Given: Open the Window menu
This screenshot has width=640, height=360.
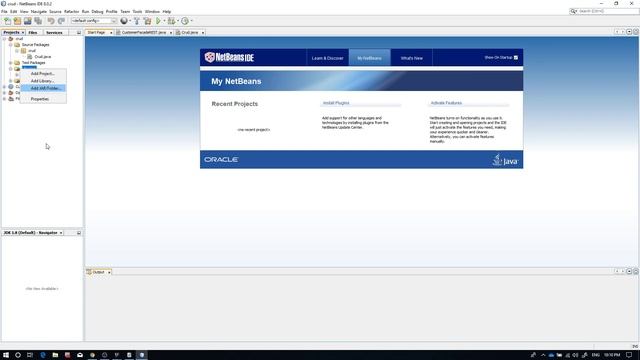Looking at the screenshot, I should [152, 11].
